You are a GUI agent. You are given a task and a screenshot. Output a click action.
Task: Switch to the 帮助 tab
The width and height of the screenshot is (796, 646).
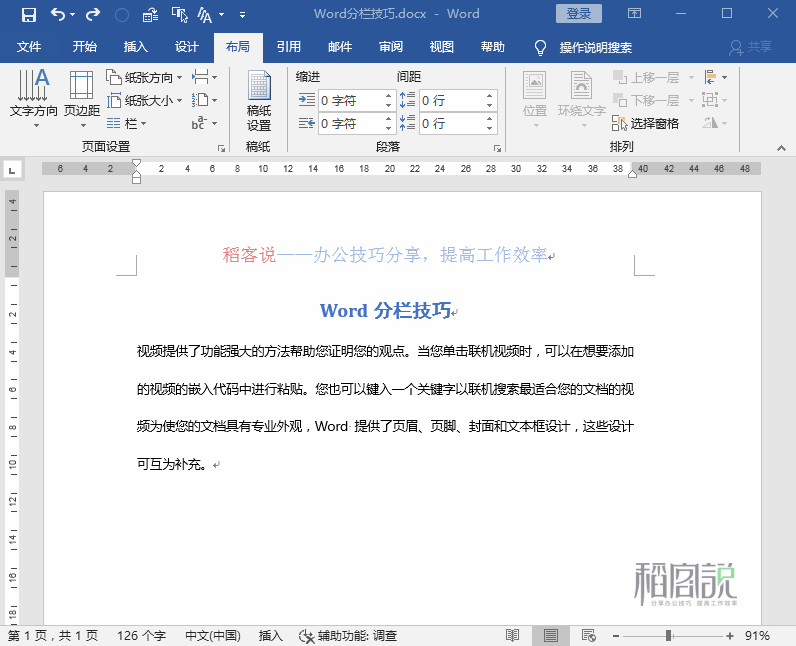[493, 47]
